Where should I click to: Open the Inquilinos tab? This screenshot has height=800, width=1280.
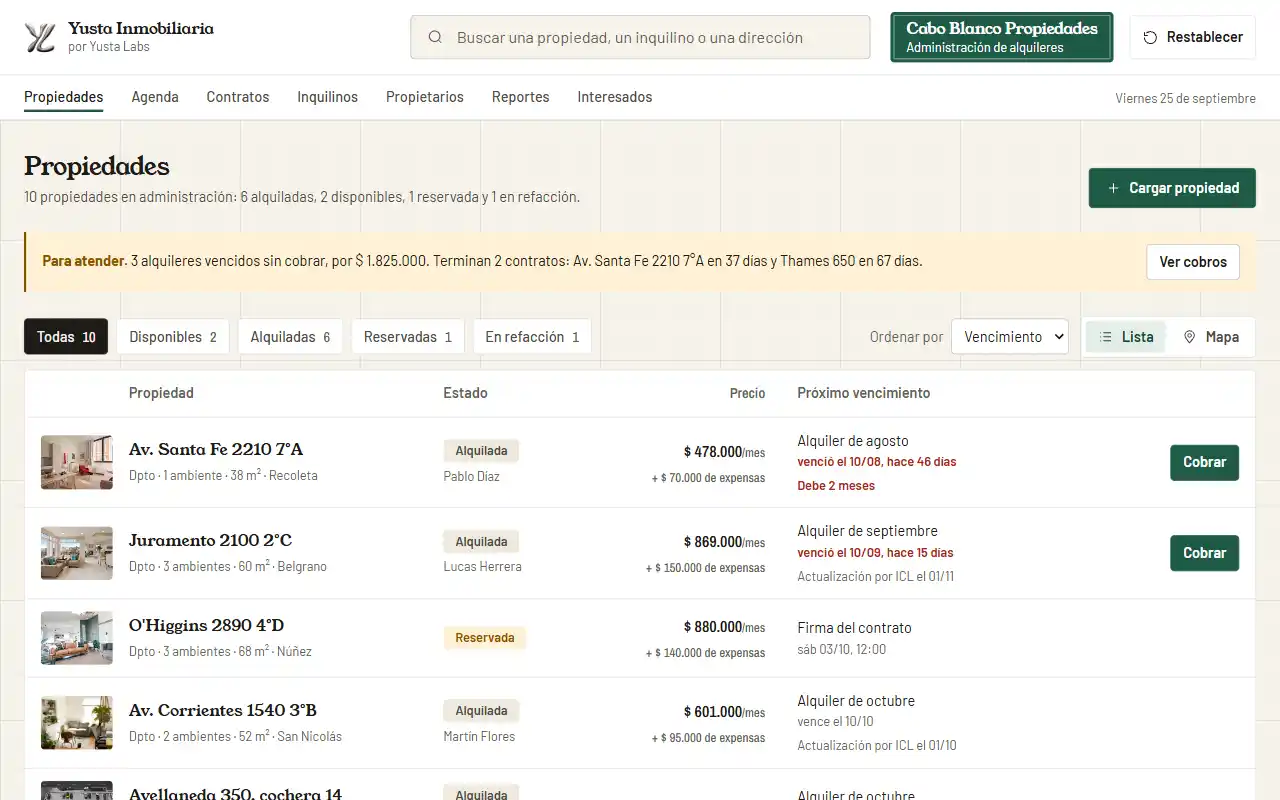pyautogui.click(x=327, y=97)
